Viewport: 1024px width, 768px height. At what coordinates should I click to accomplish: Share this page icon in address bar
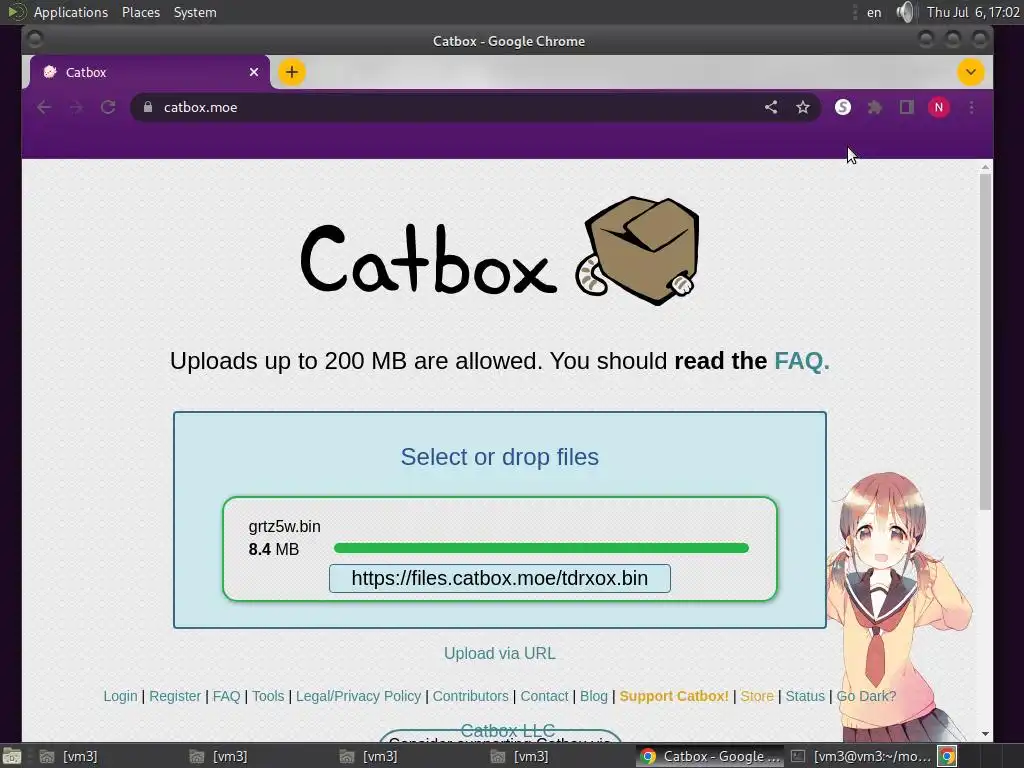coord(771,107)
